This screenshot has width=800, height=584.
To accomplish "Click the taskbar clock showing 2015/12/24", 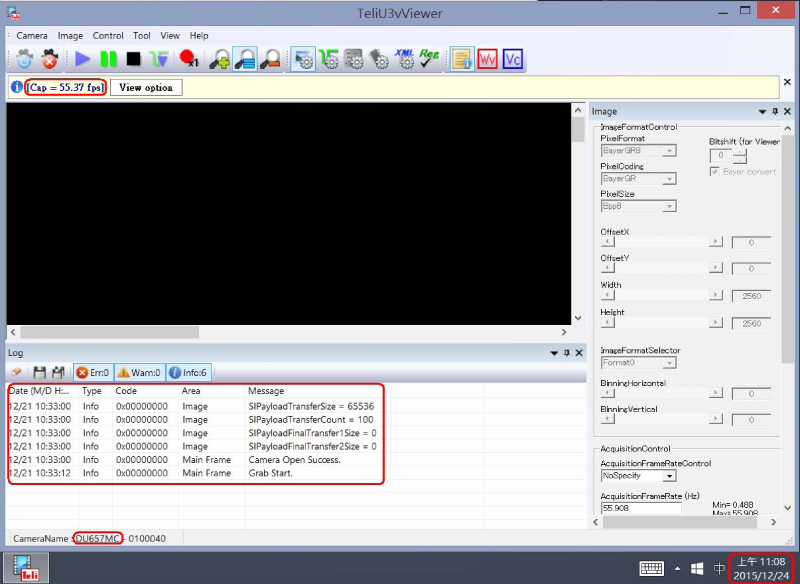I will pyautogui.click(x=761, y=567).
